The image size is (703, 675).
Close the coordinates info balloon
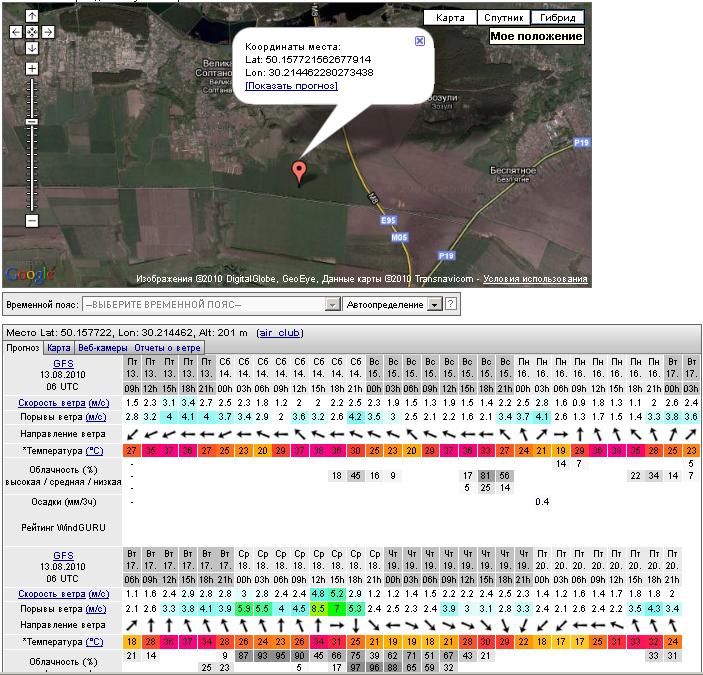point(419,41)
